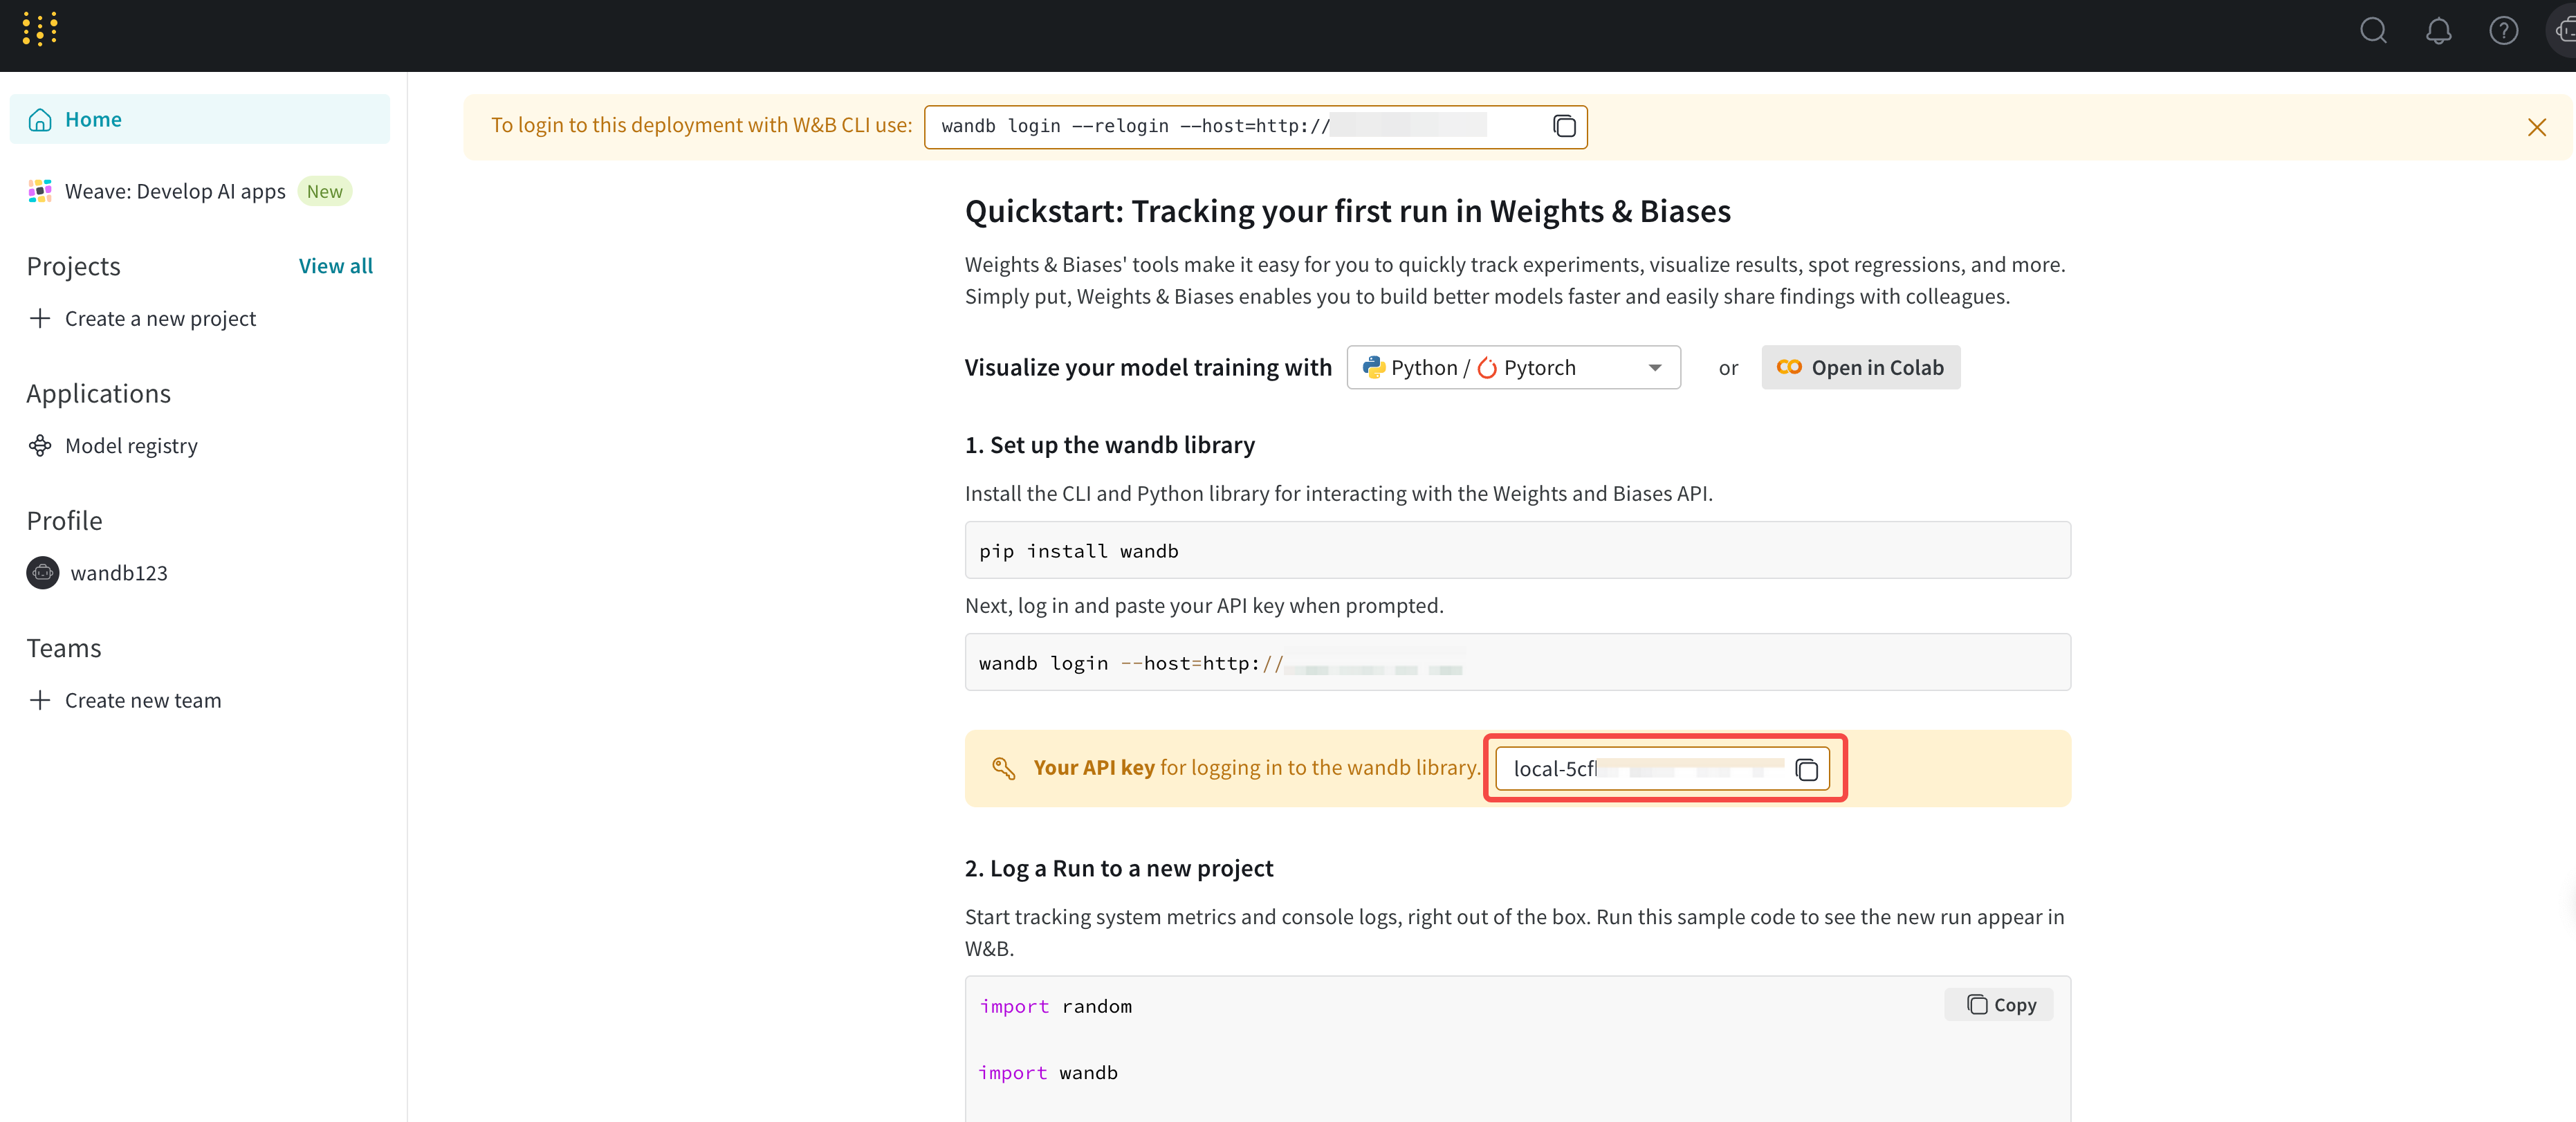Click the Projects section heading
Screen dimensions: 2576x1122
[73, 266]
